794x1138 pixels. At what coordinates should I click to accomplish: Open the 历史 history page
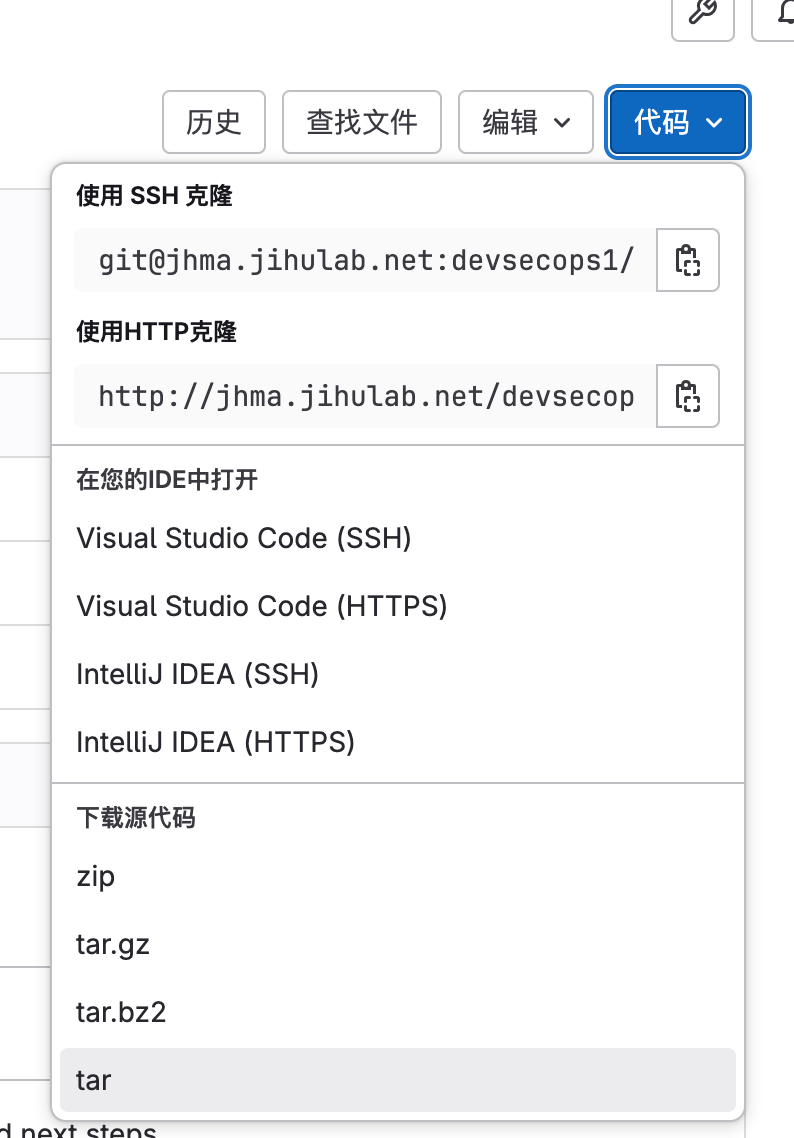coord(213,122)
